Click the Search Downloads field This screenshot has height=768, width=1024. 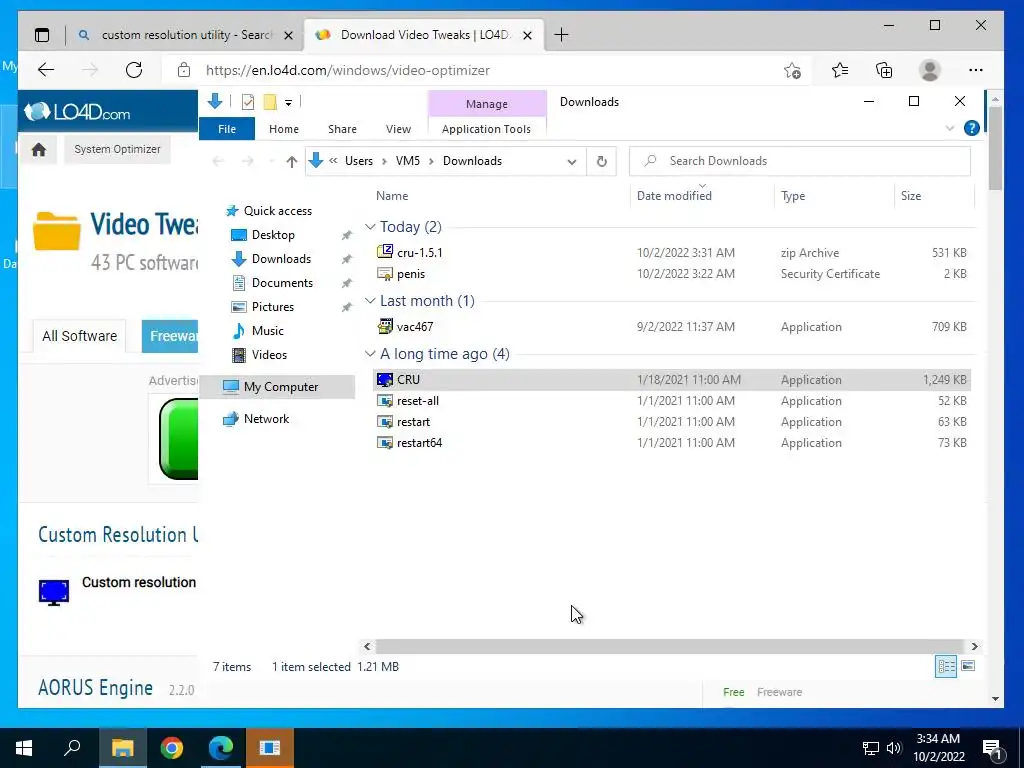click(x=799, y=161)
